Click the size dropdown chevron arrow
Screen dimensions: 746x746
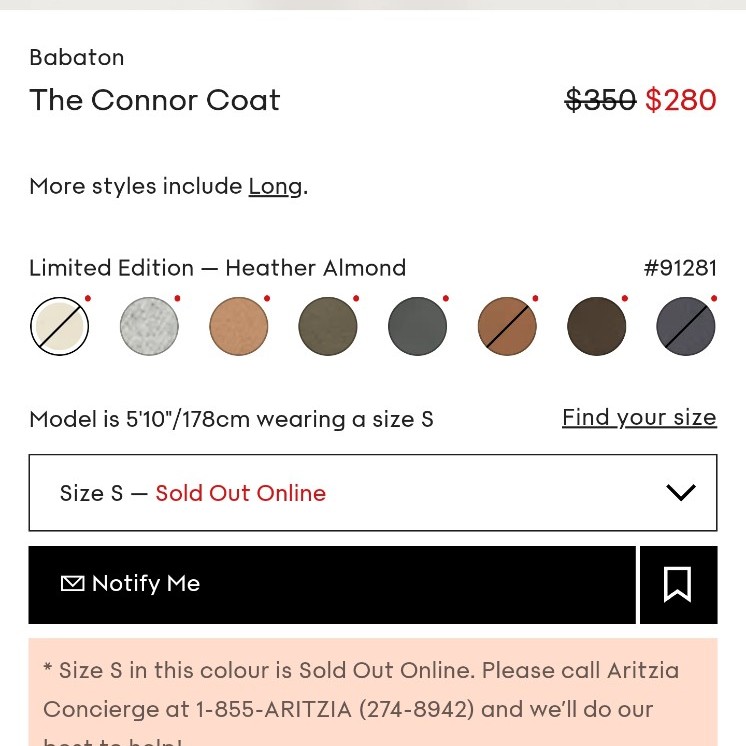(x=680, y=492)
